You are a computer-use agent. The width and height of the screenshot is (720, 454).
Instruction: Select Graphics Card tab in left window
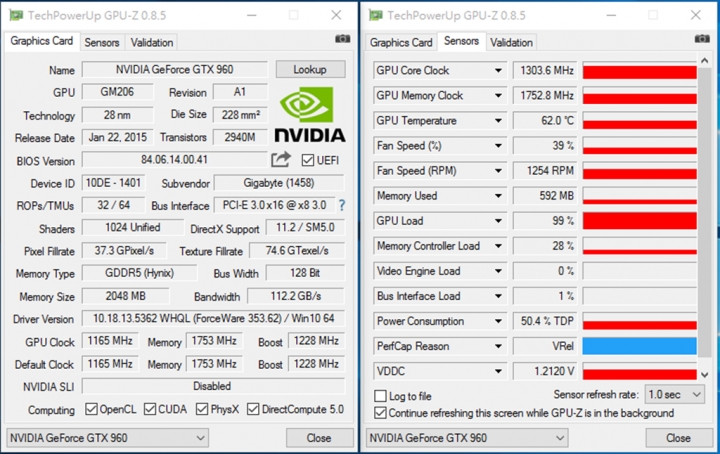tap(42, 41)
